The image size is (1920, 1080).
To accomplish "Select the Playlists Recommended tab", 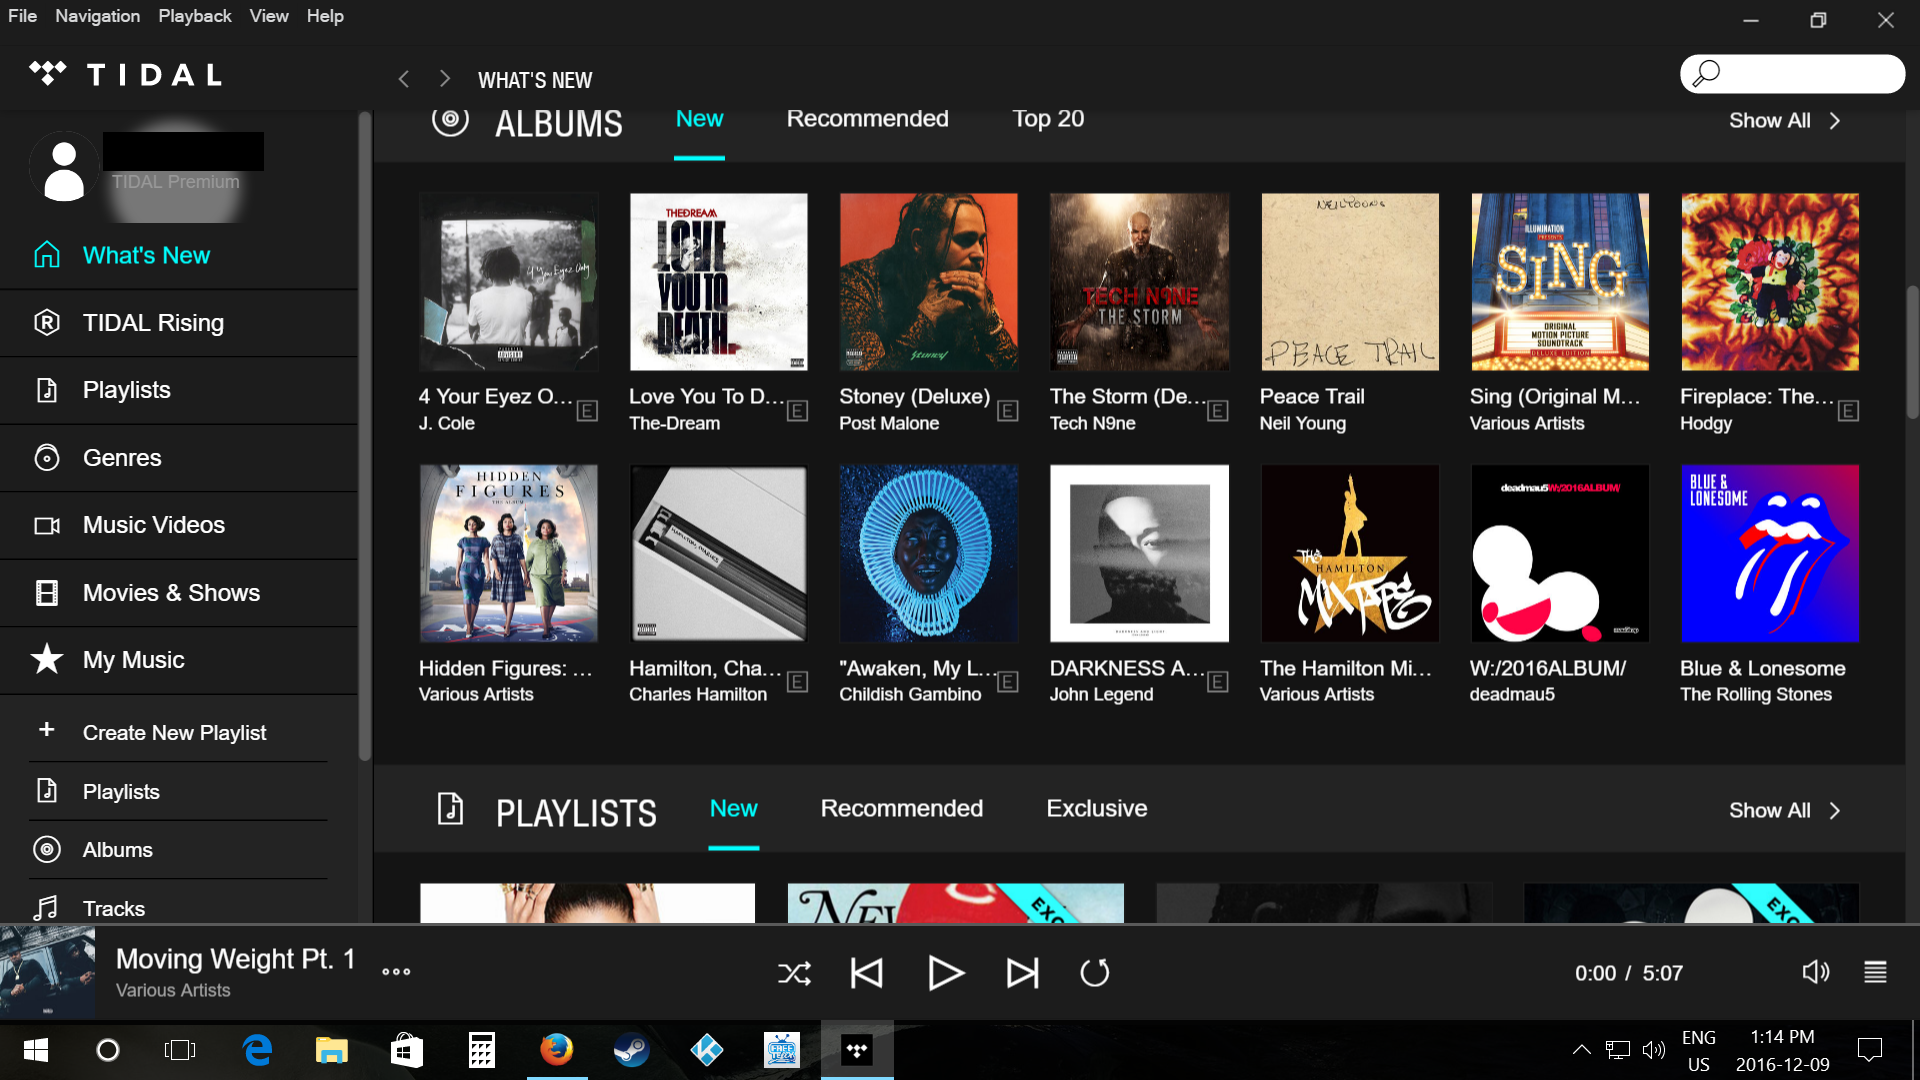I will pyautogui.click(x=901, y=808).
